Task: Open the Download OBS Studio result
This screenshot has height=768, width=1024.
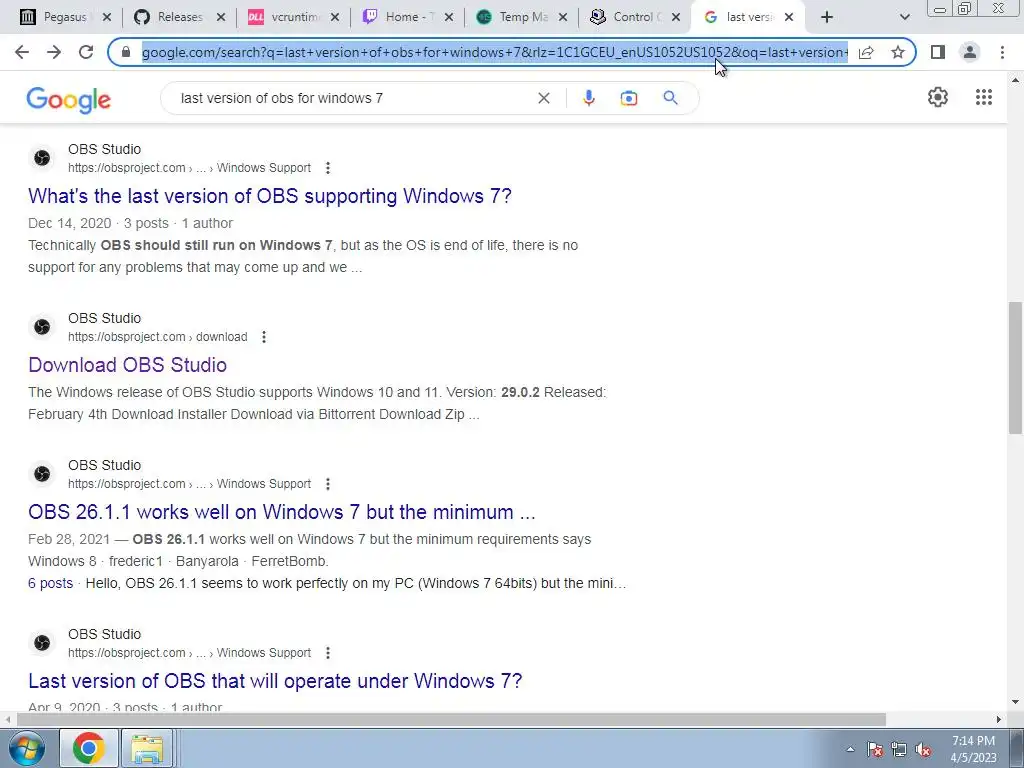Action: coord(127,365)
